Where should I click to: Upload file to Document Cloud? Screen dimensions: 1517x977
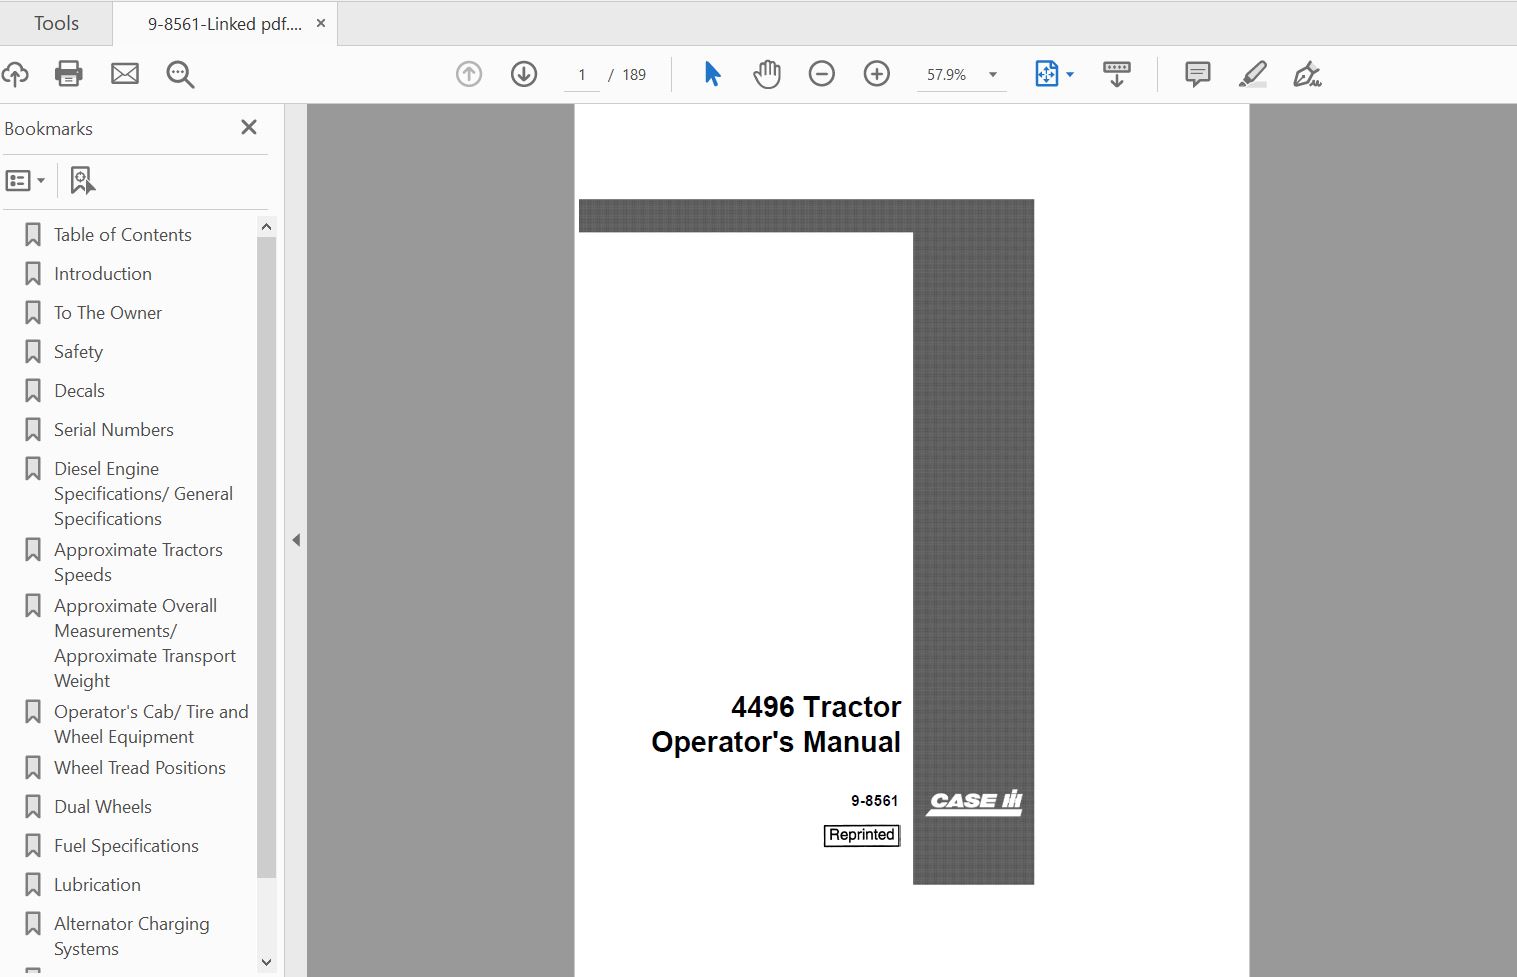pos(16,73)
